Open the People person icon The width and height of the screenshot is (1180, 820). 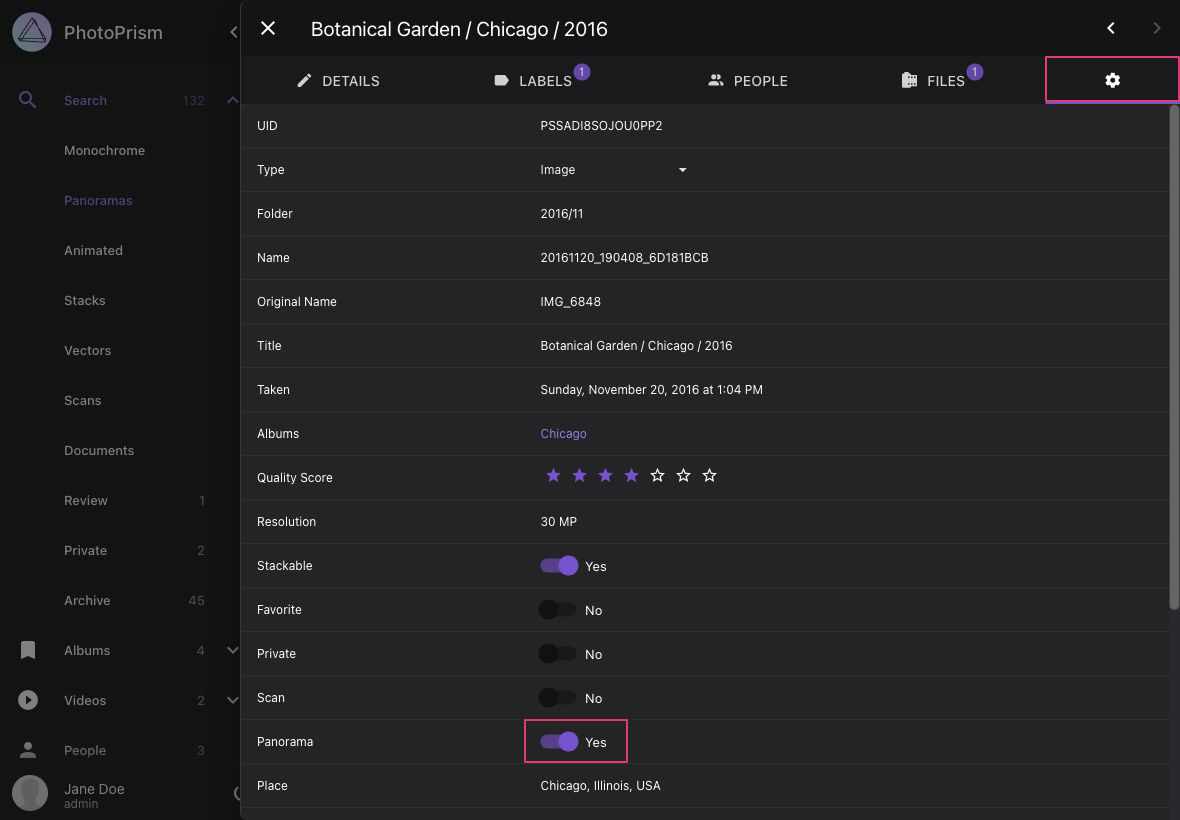27,750
